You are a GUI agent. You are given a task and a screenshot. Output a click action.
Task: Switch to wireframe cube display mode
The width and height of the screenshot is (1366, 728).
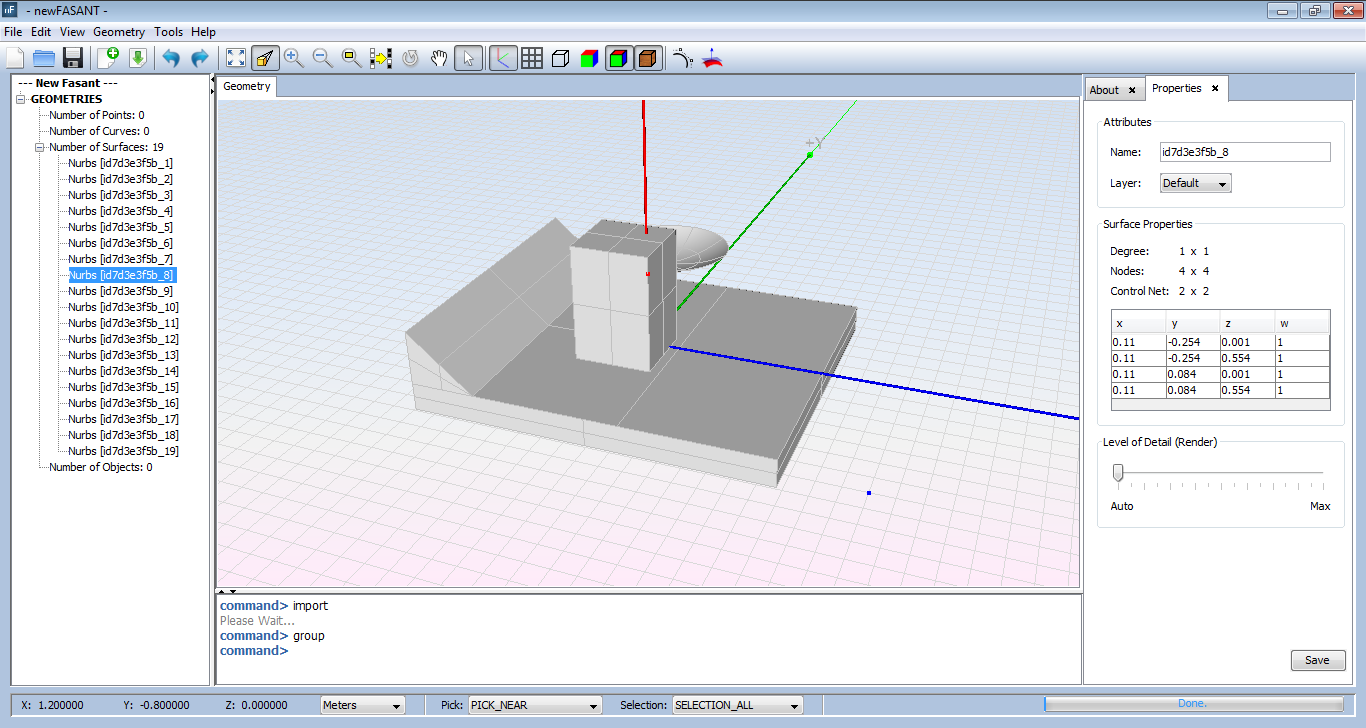tap(559, 57)
